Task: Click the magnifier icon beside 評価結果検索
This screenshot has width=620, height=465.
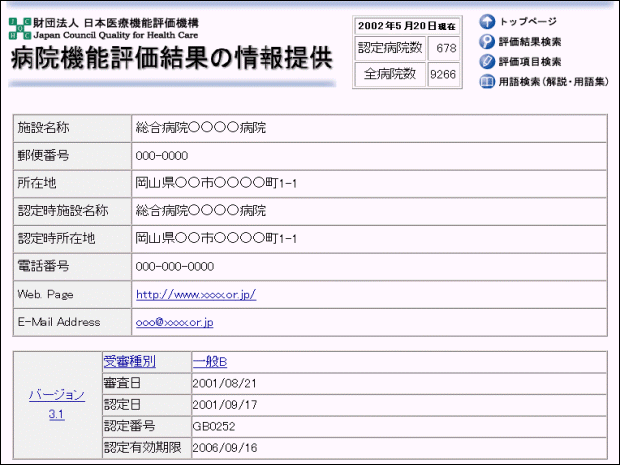Action: pos(487,41)
